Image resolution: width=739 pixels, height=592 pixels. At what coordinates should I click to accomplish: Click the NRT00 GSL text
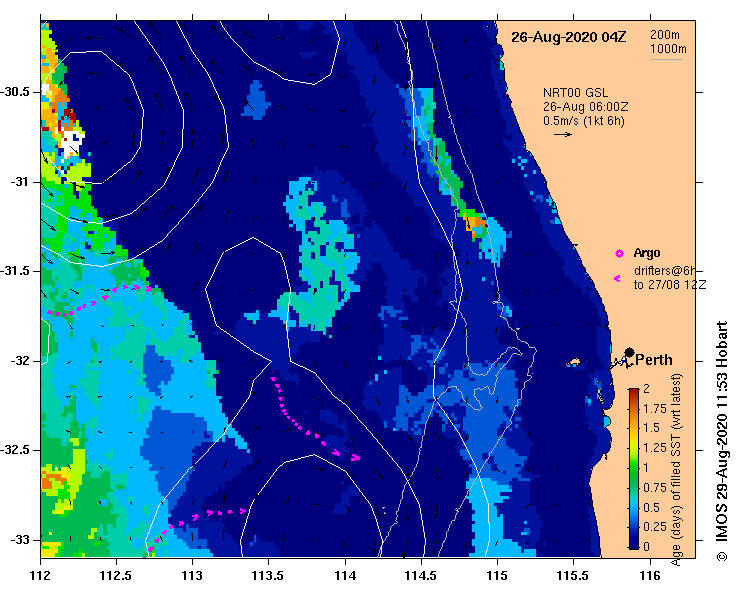click(575, 93)
